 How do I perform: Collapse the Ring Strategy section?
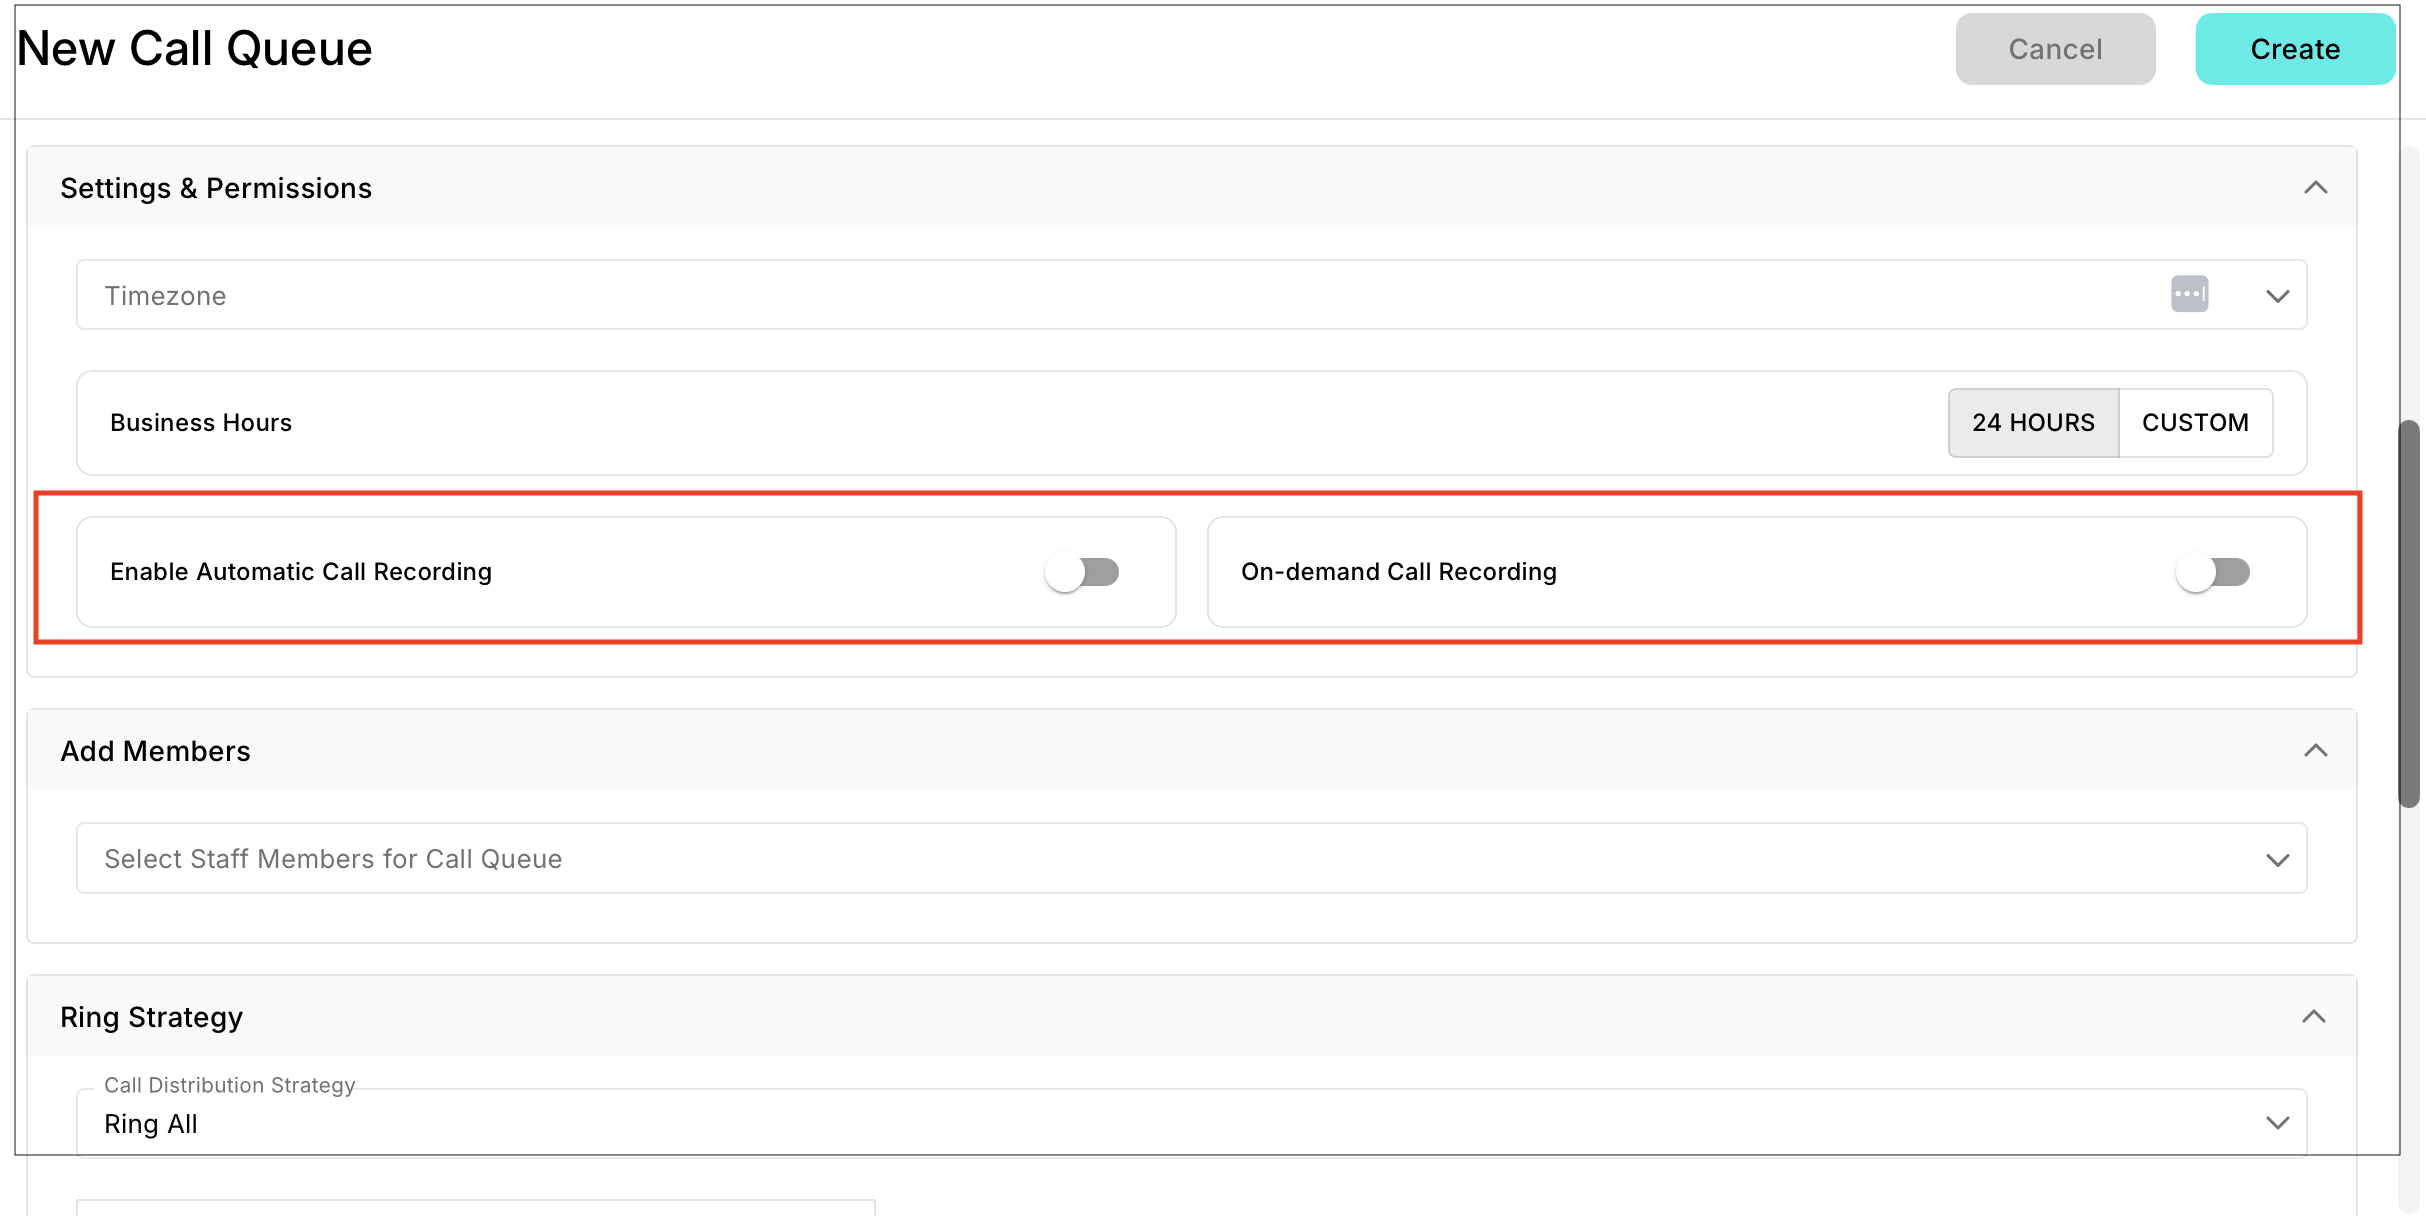tap(2313, 1017)
